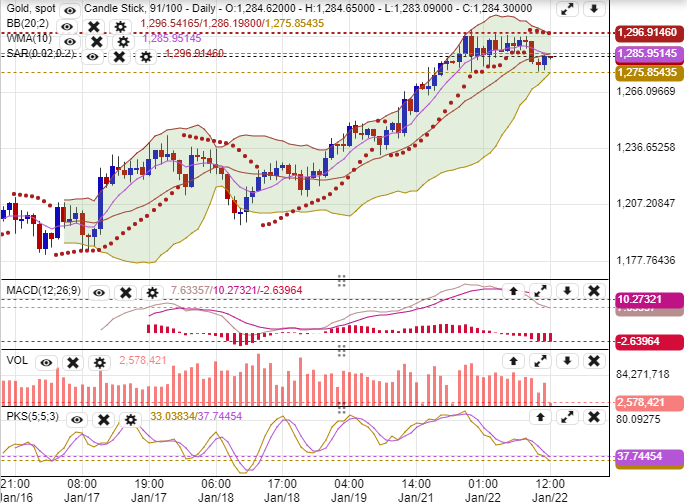Open MACD(12;26;9) settings gear
Screen dimensions: 687x503
pyautogui.click(x=152, y=292)
